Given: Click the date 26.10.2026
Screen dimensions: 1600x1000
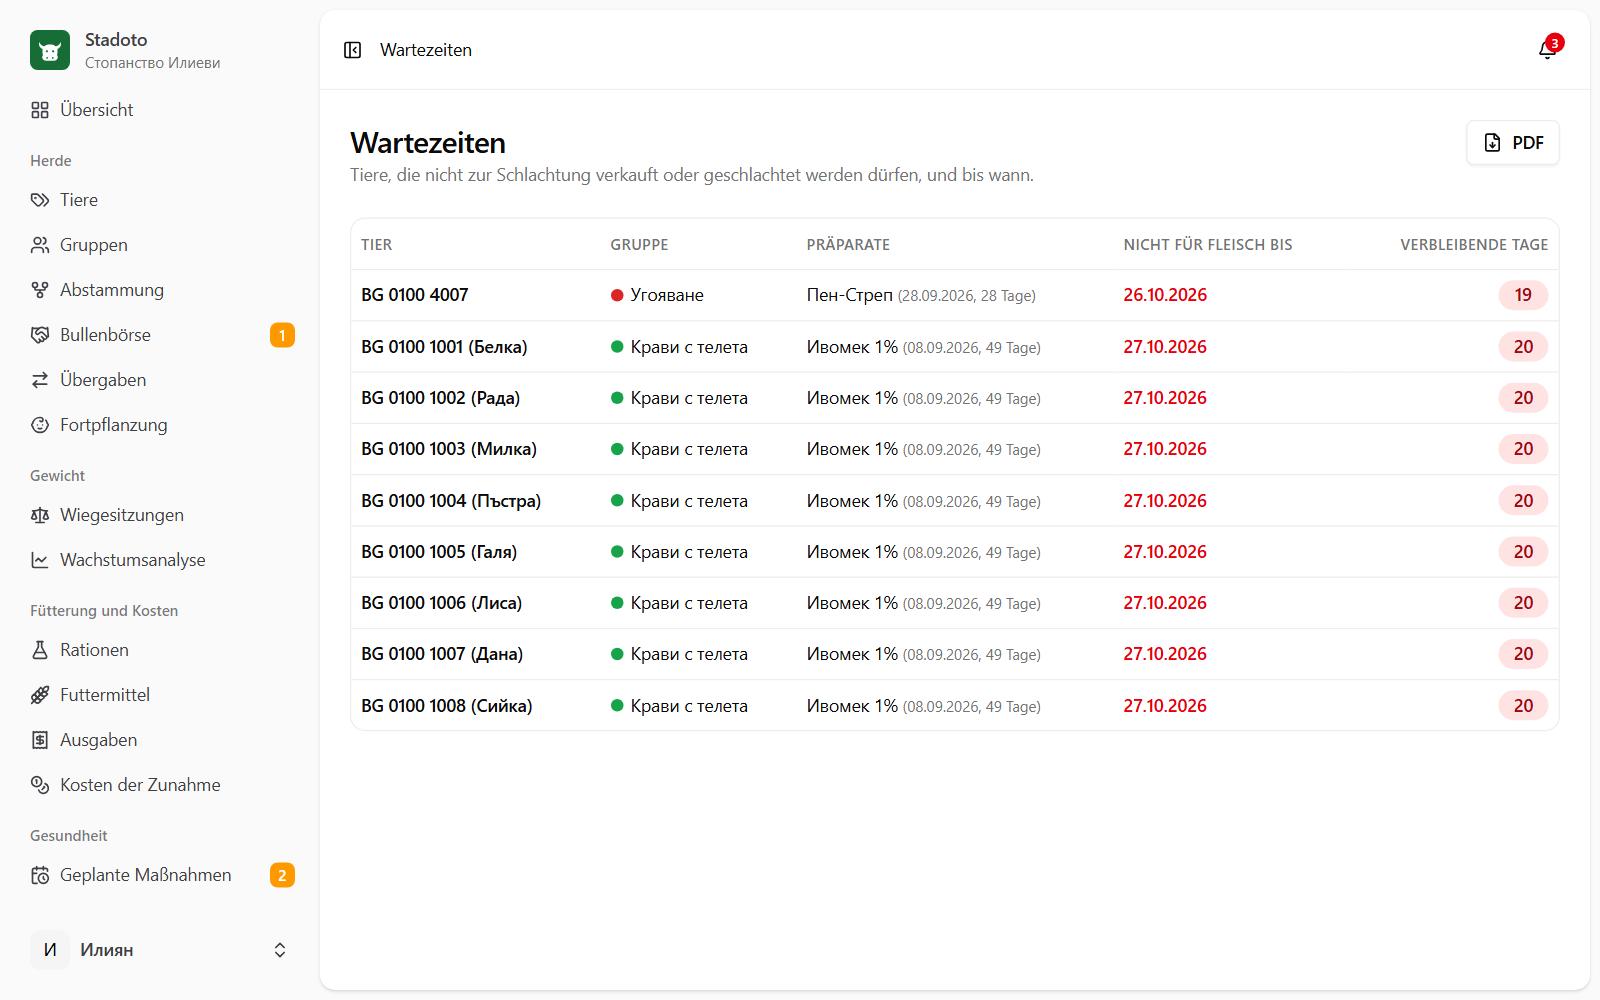Looking at the screenshot, I should [1165, 295].
